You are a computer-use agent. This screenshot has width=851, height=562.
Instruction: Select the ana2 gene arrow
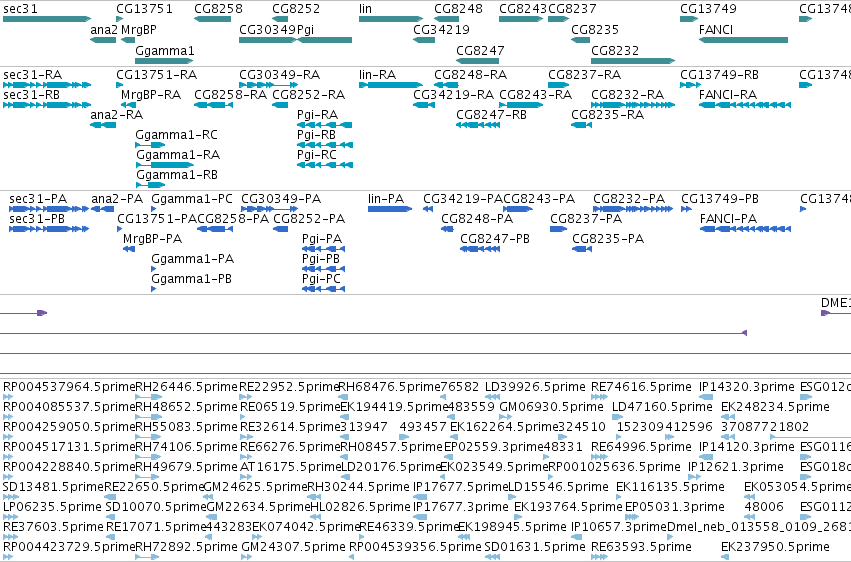(103, 40)
